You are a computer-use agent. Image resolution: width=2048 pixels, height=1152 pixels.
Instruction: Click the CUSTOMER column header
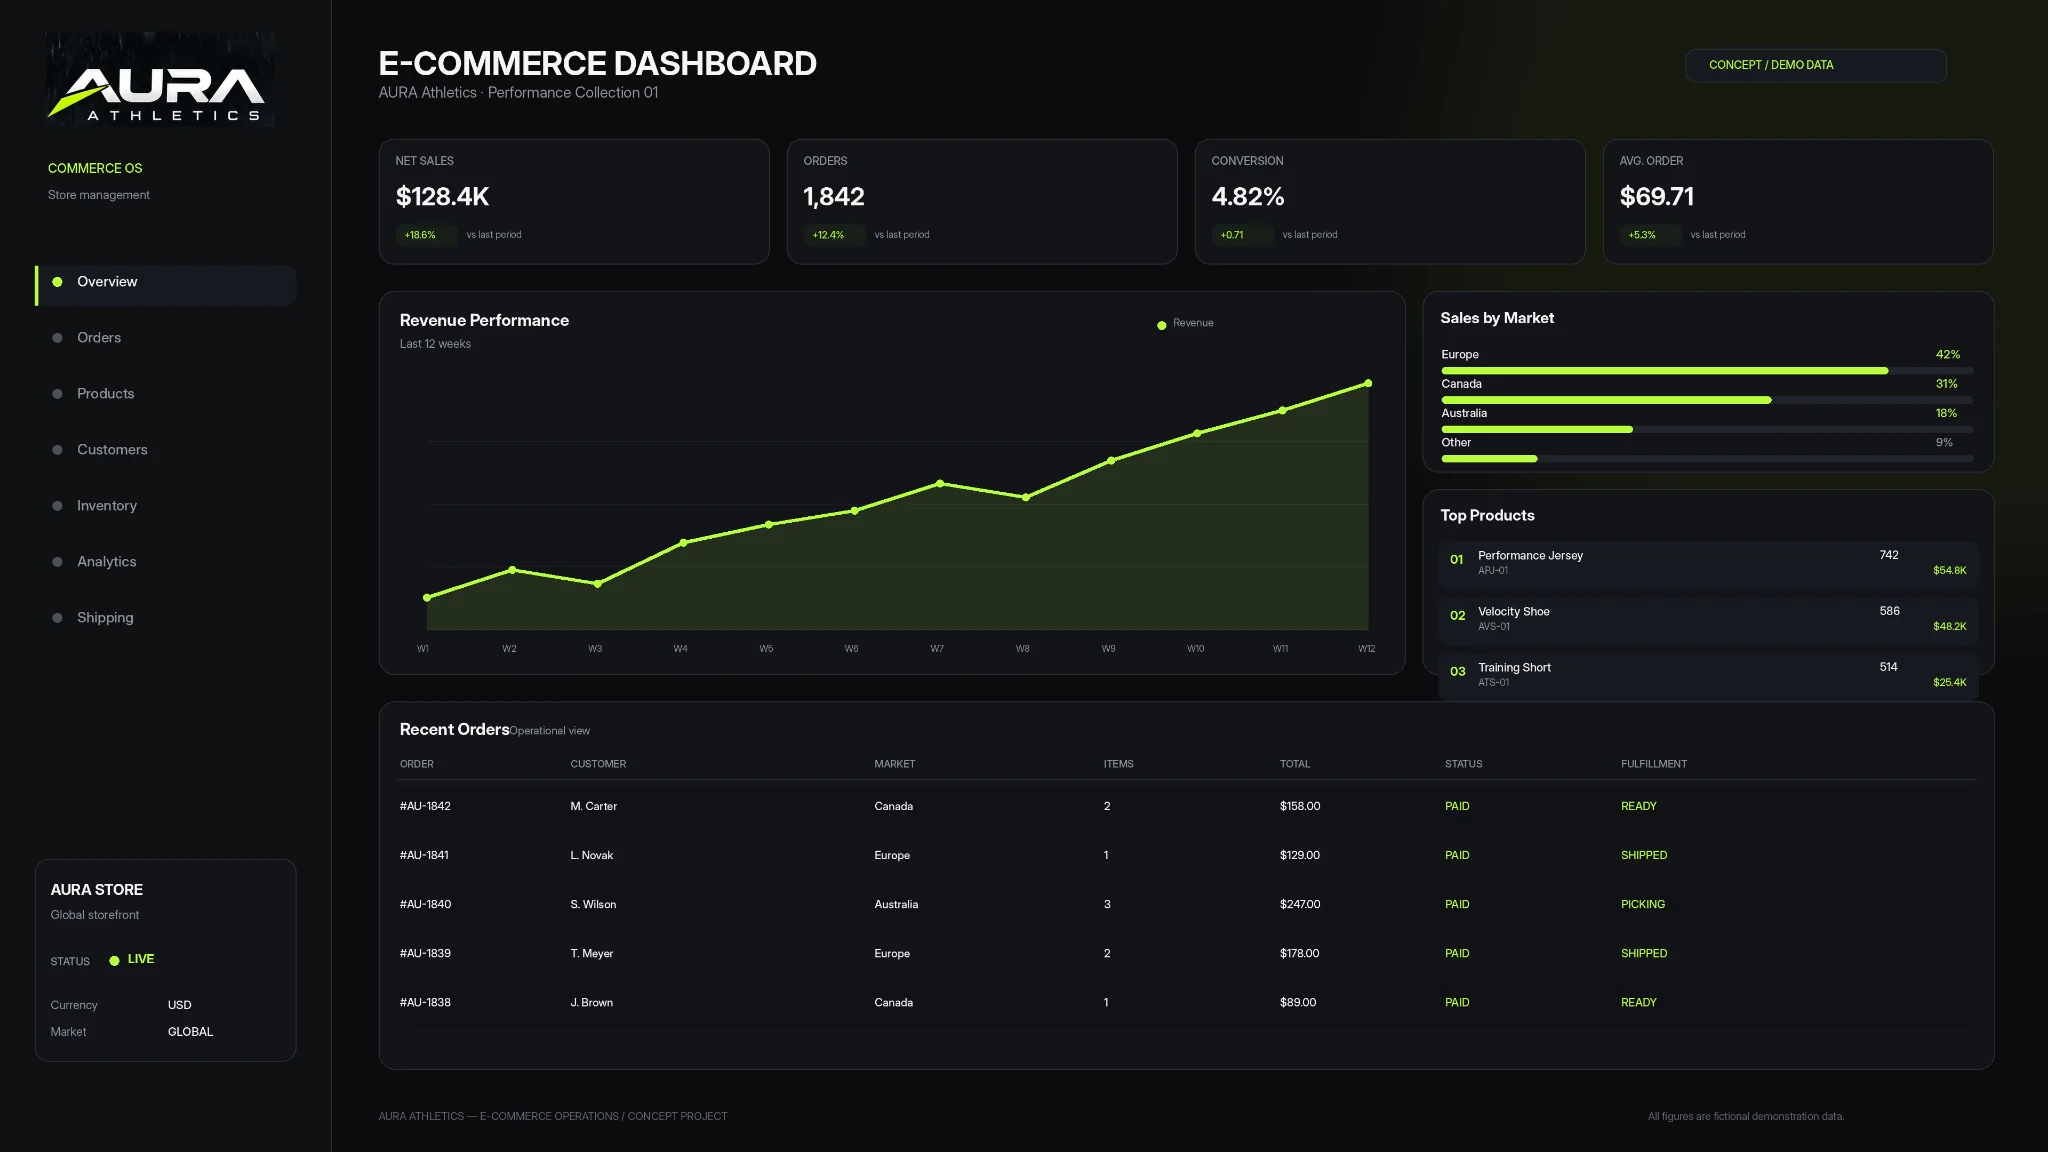[598, 764]
